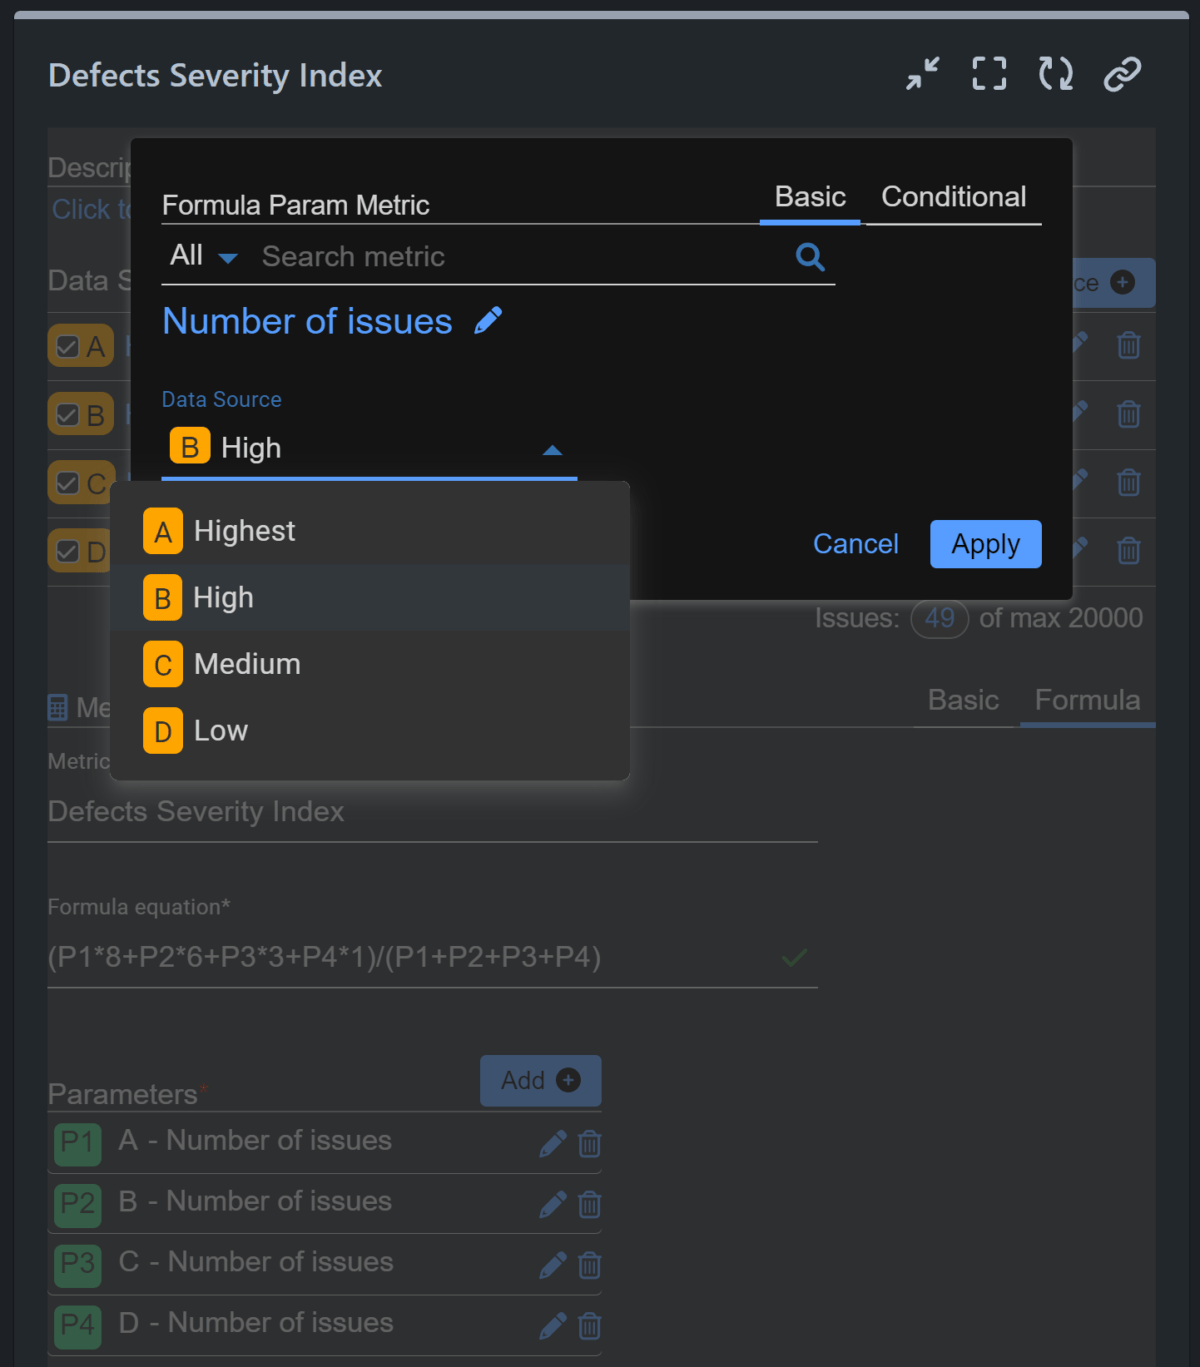1200x1367 pixels.
Task: Delete the top data source with trash icon
Action: coord(1128,346)
